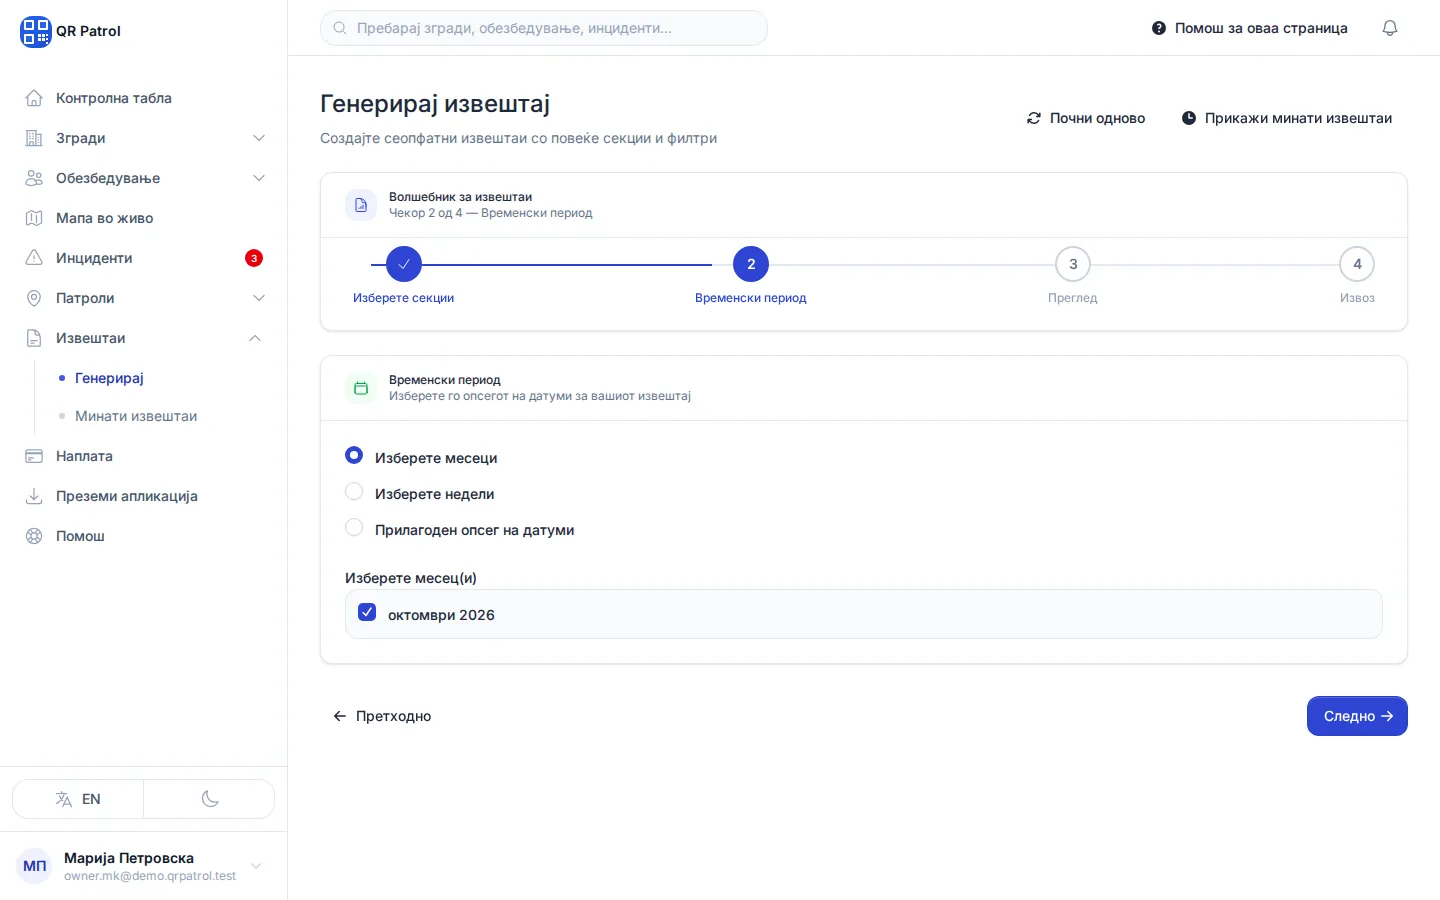The image size is (1440, 900).
Task: Click Прикажи минати извештаи
Action: point(1287,118)
